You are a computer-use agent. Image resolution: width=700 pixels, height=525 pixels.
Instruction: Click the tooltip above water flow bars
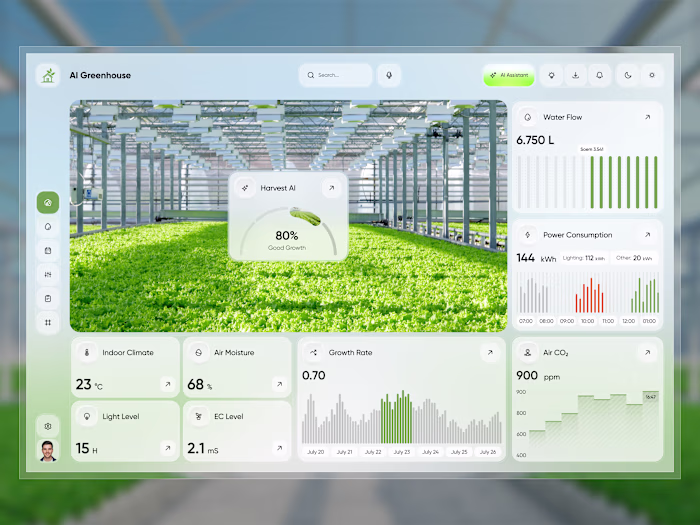[x=592, y=149]
